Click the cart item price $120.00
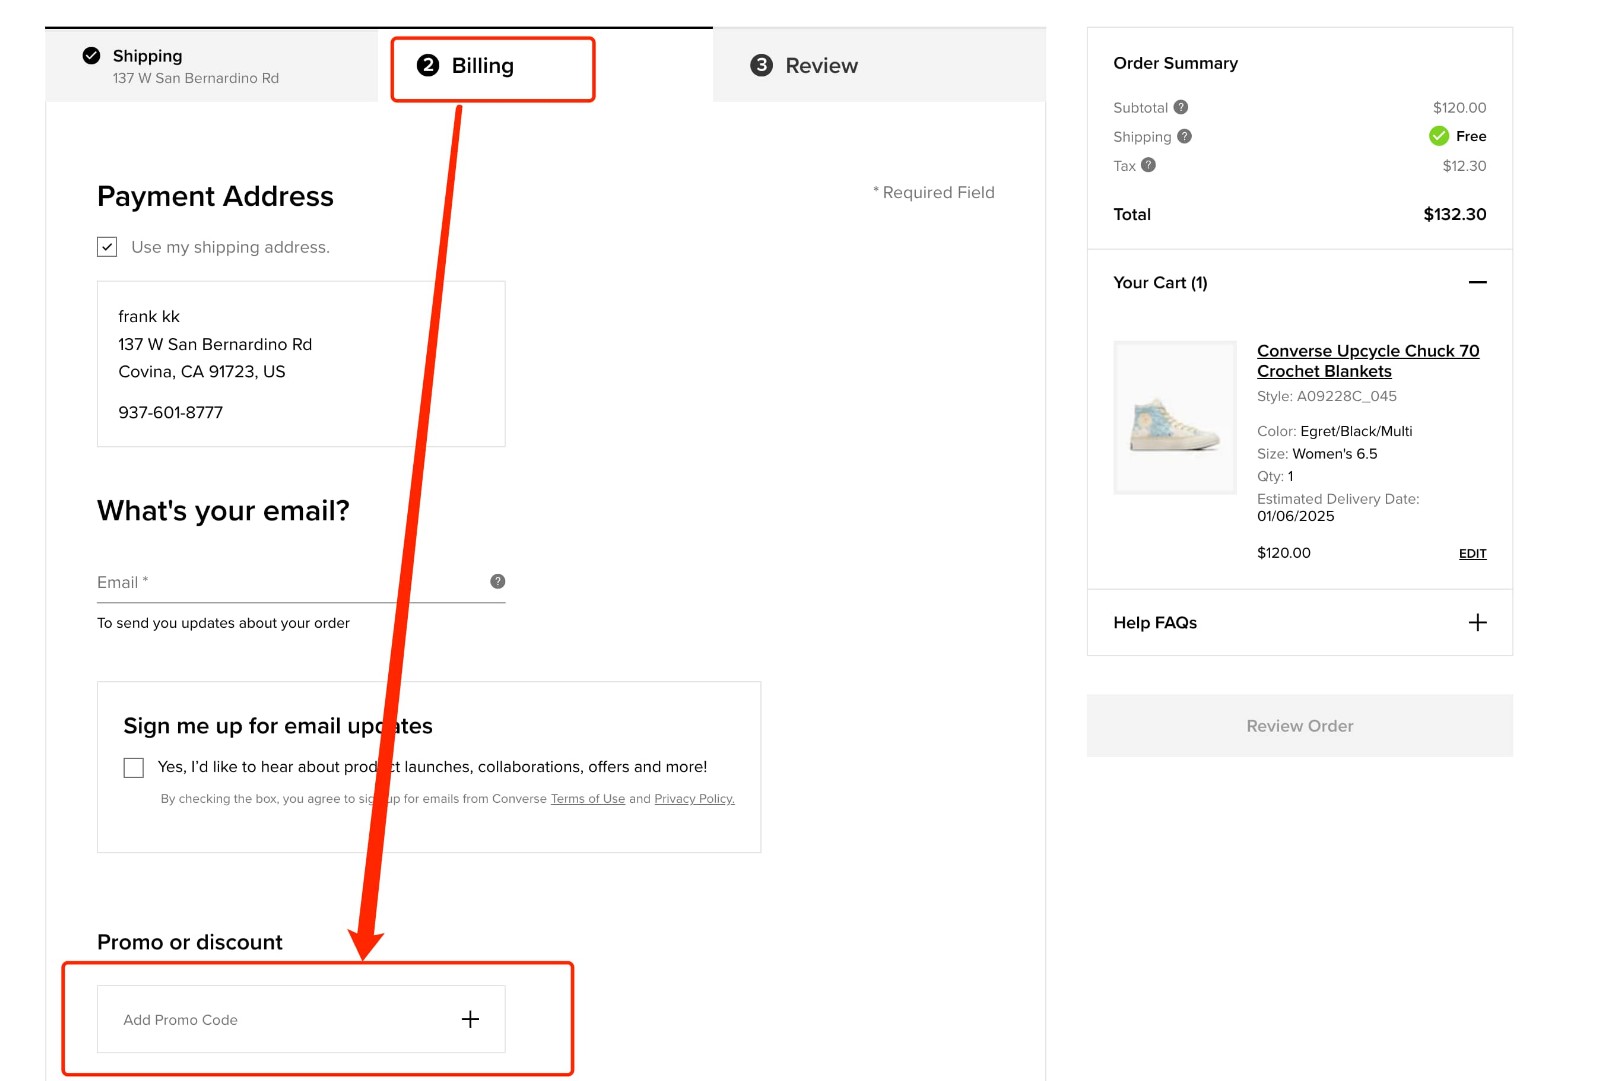1599x1081 pixels. point(1283,553)
